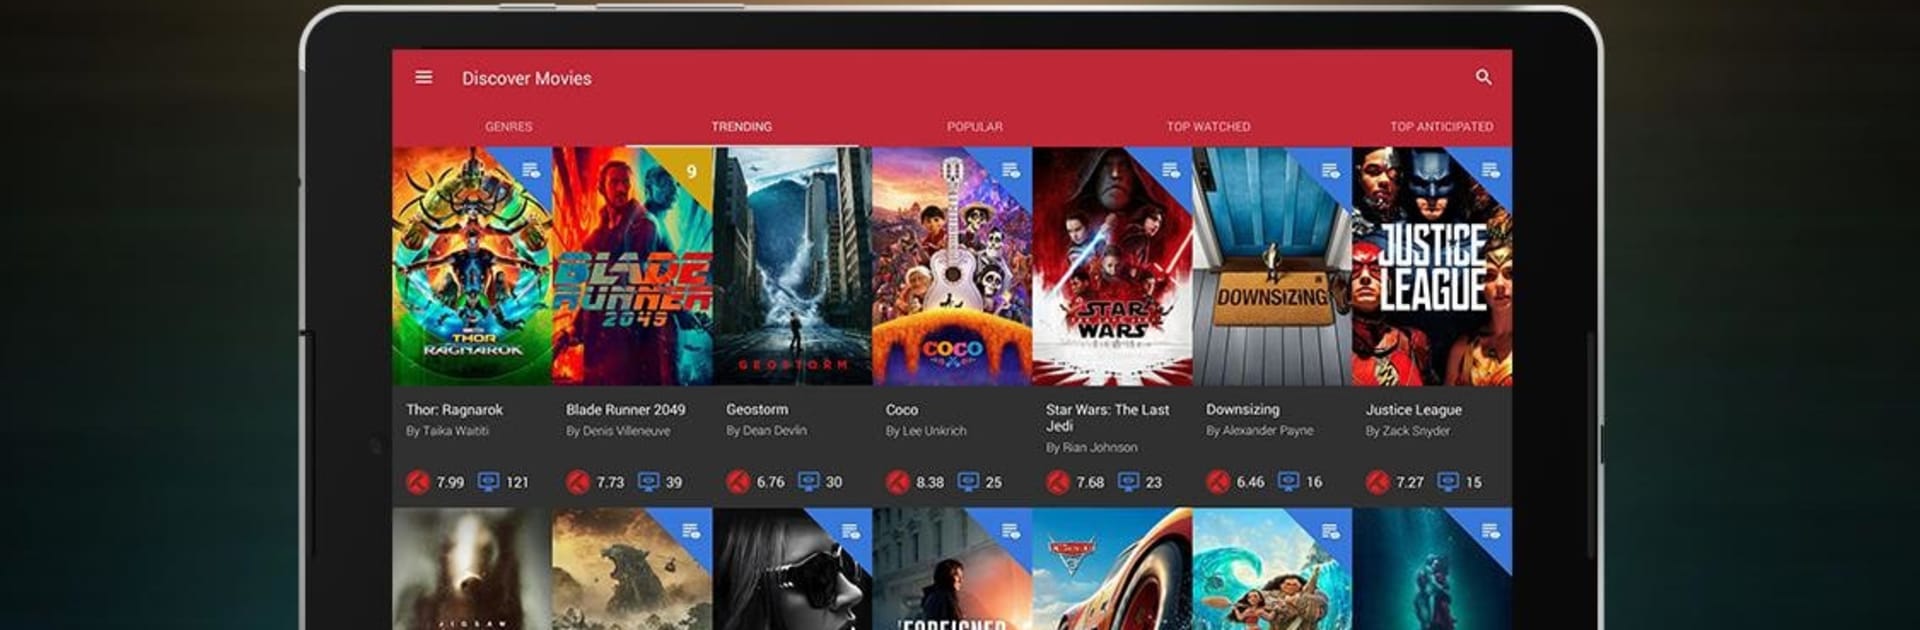This screenshot has width=1920, height=630.
Task: Click the director name Dean Devlin
Action: pyautogui.click(x=774, y=431)
